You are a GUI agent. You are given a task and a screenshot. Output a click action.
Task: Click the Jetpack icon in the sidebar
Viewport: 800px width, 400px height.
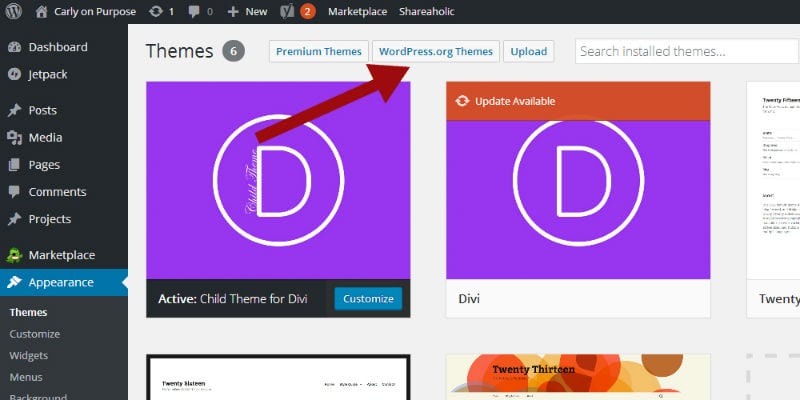point(14,74)
